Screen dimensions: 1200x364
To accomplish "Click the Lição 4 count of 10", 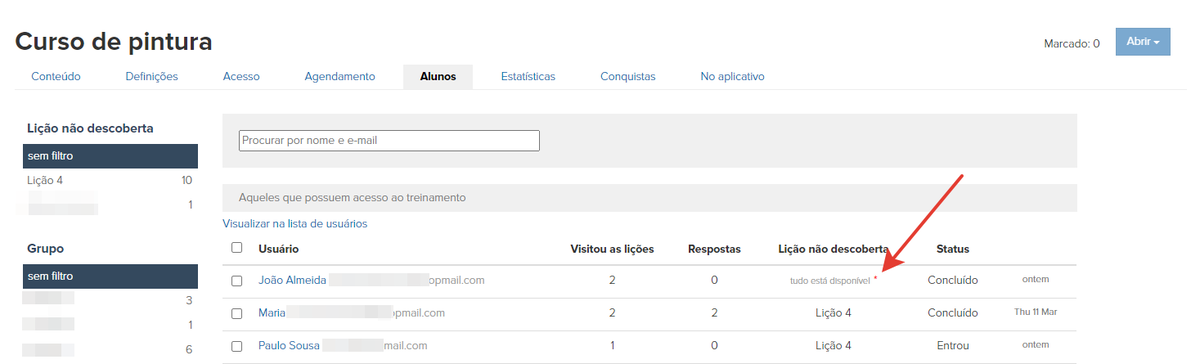I will [186, 180].
